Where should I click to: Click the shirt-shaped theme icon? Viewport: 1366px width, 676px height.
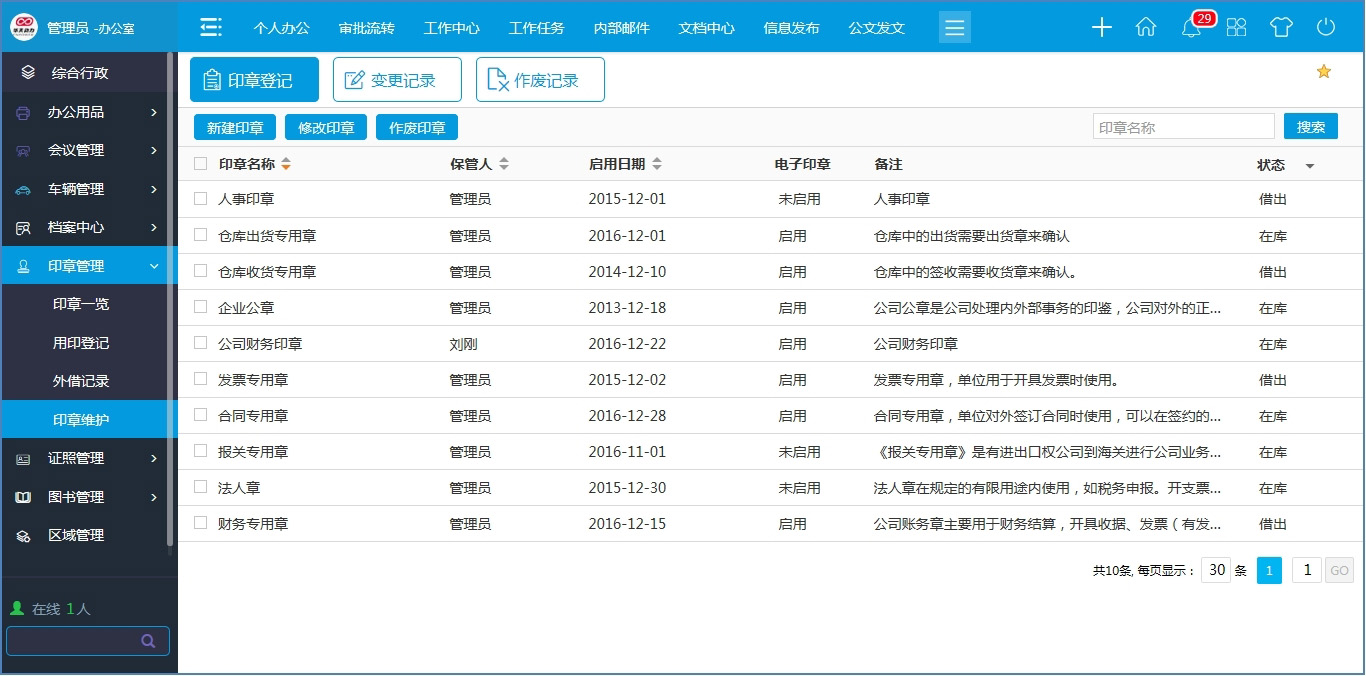pos(1281,28)
